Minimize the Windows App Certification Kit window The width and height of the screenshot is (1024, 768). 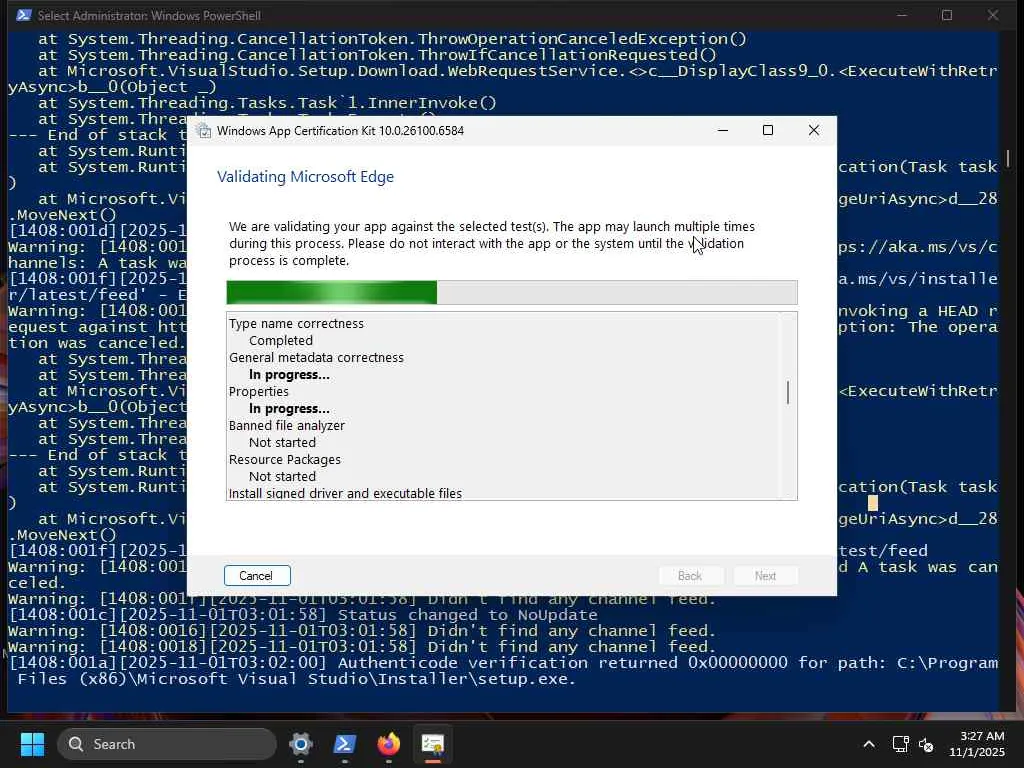click(x=722, y=131)
